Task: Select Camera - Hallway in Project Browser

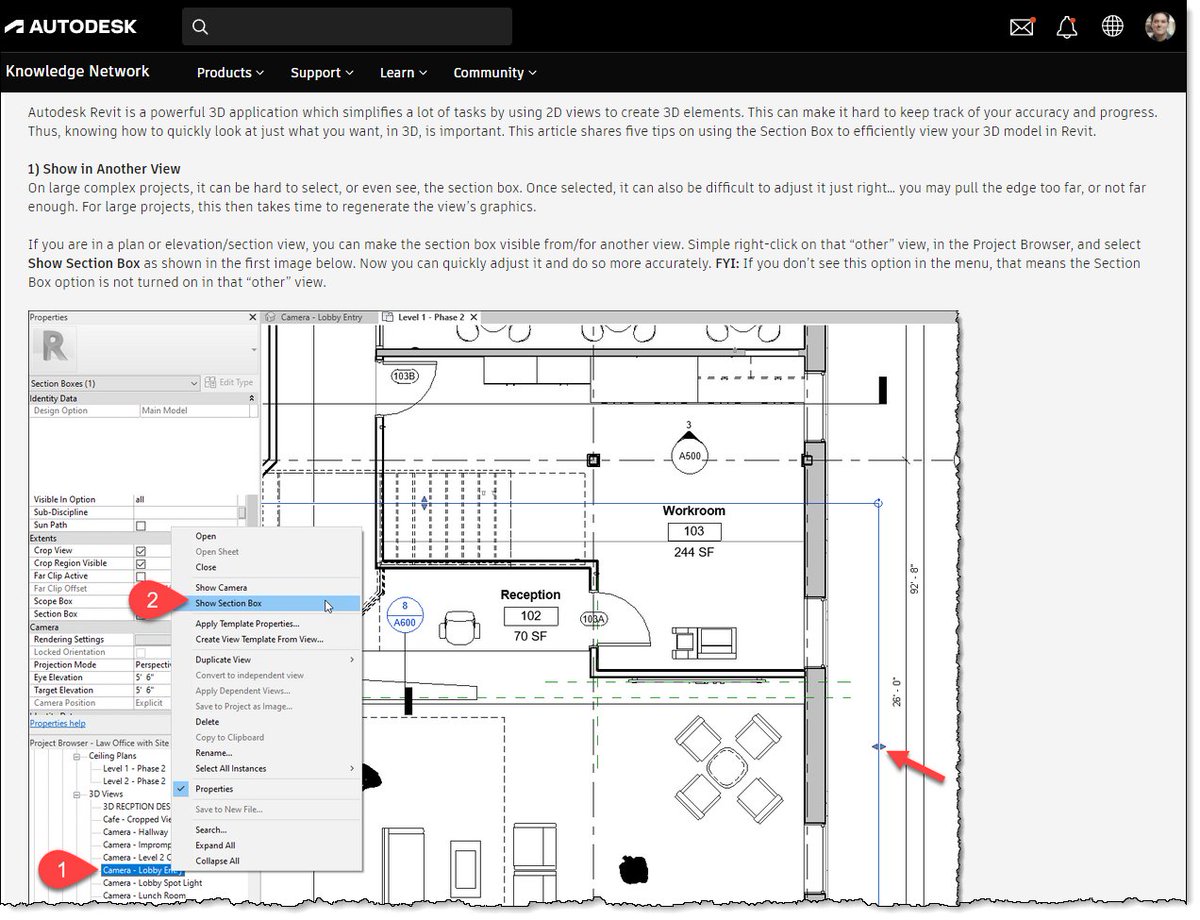Action: [137, 832]
